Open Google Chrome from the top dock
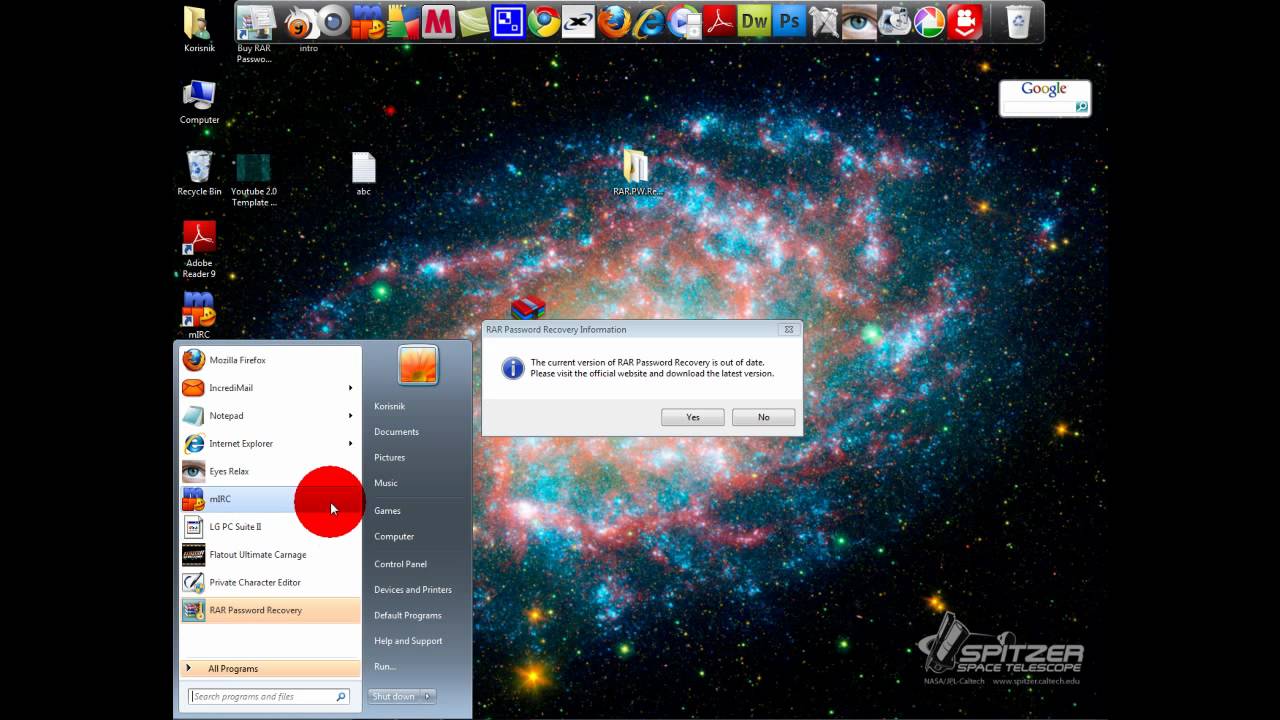Viewport: 1280px width, 720px height. pos(544,21)
